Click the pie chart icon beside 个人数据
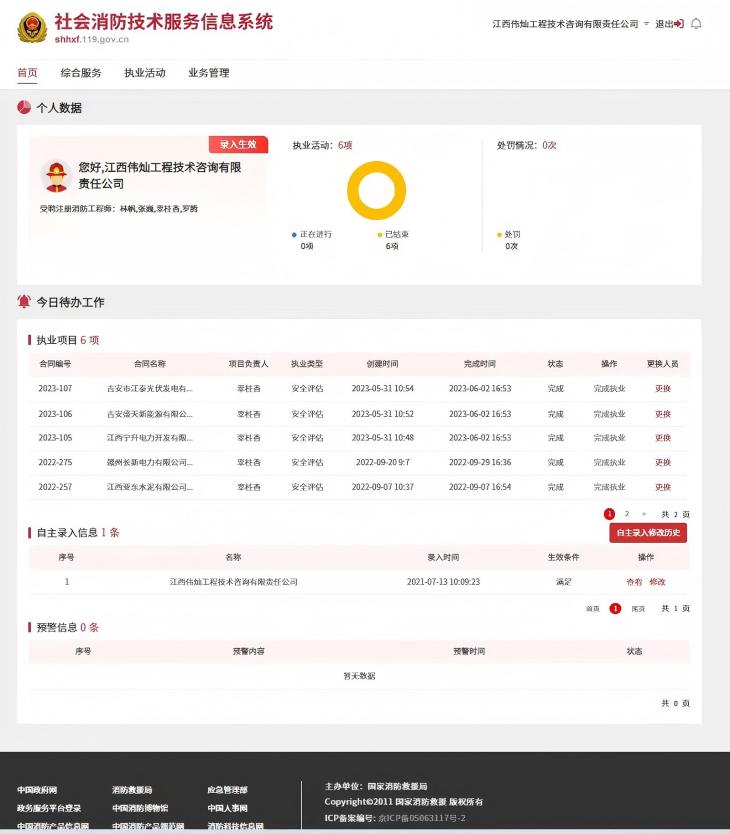Screen dimensions: 730x834 [24, 107]
